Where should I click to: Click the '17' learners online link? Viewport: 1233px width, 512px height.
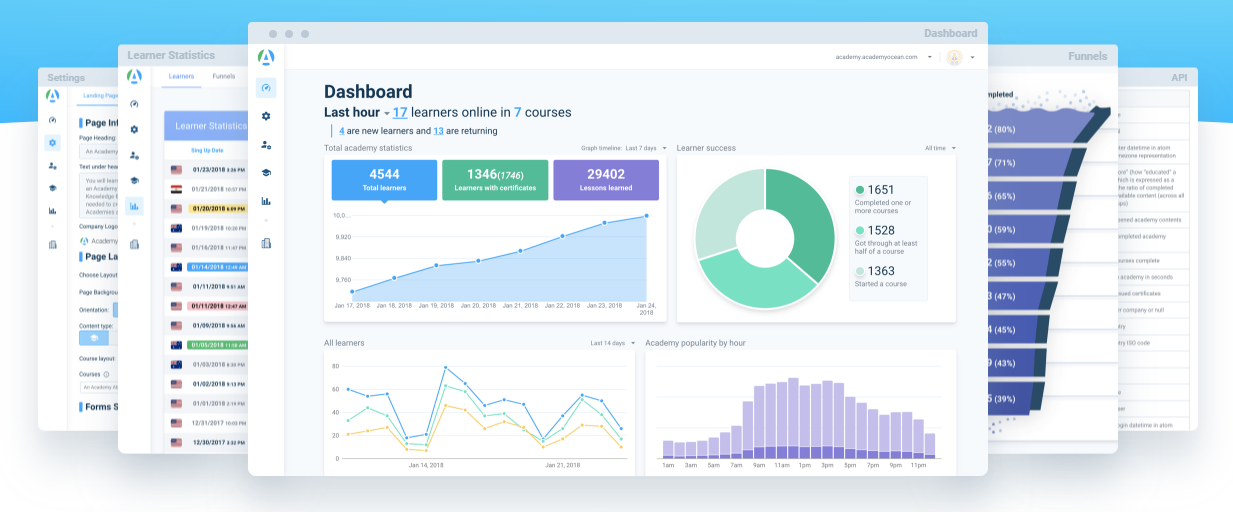pyautogui.click(x=400, y=113)
